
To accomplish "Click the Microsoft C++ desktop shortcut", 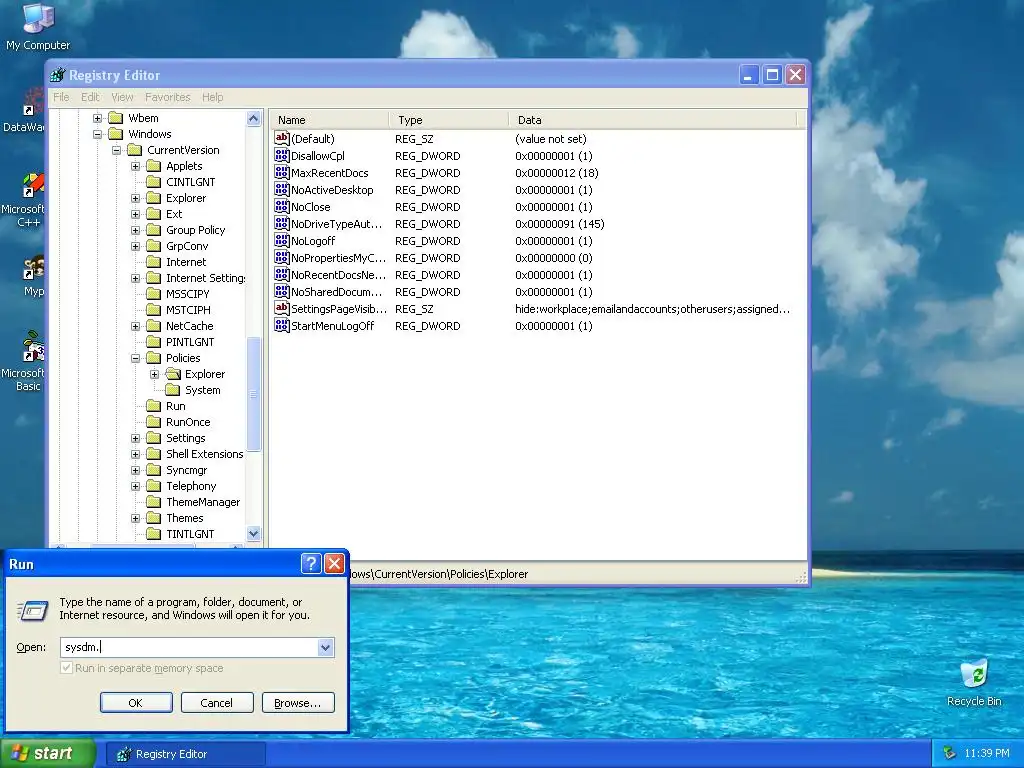I will pyautogui.click(x=28, y=199).
